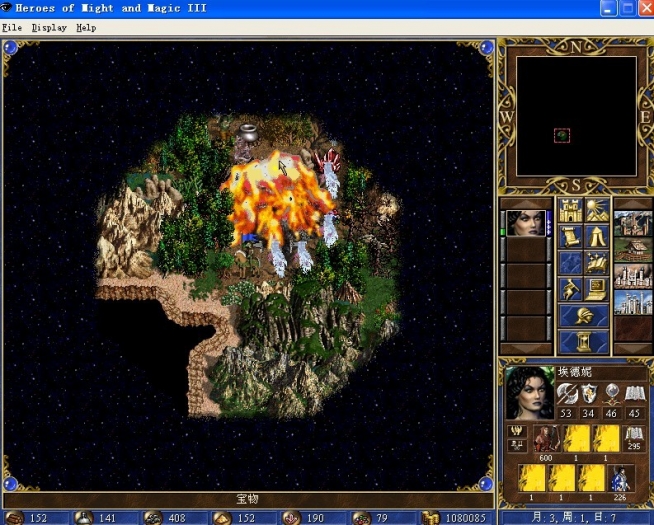
Task: Select fourth town with blue-sky tower thumbnail
Action: tap(633, 302)
